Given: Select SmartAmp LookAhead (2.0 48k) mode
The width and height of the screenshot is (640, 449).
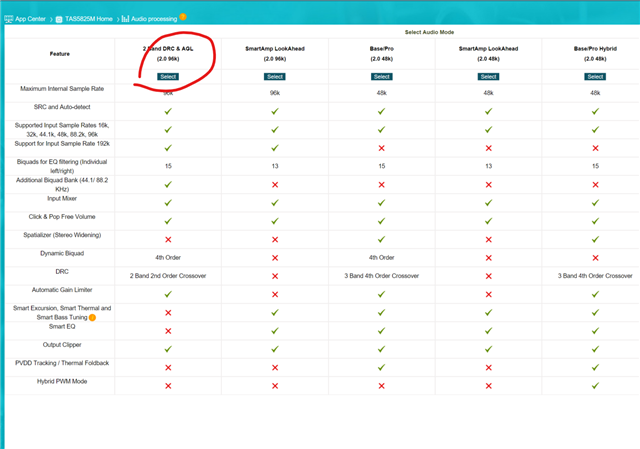Looking at the screenshot, I should (x=488, y=77).
